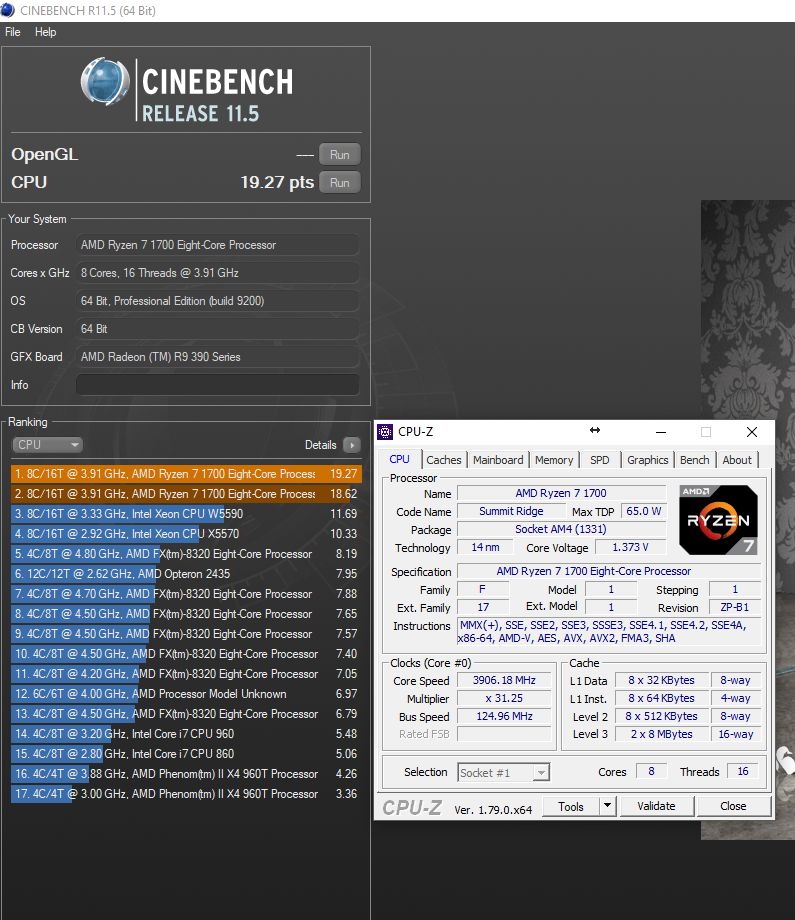This screenshot has width=795, height=920.
Task: Click the Details arrow button in Ranking
Action: pyautogui.click(x=351, y=445)
